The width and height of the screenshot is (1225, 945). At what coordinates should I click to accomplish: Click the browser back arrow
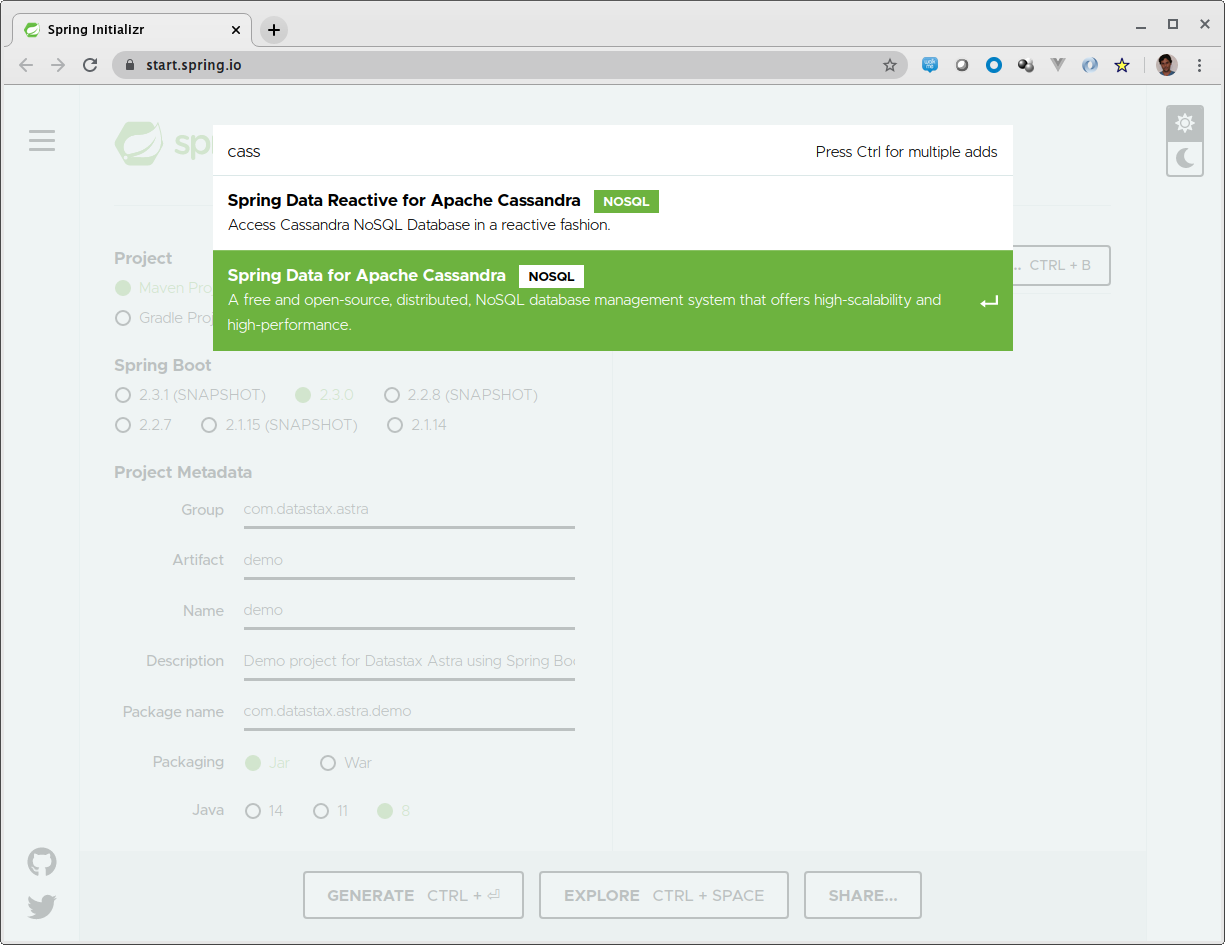26,65
